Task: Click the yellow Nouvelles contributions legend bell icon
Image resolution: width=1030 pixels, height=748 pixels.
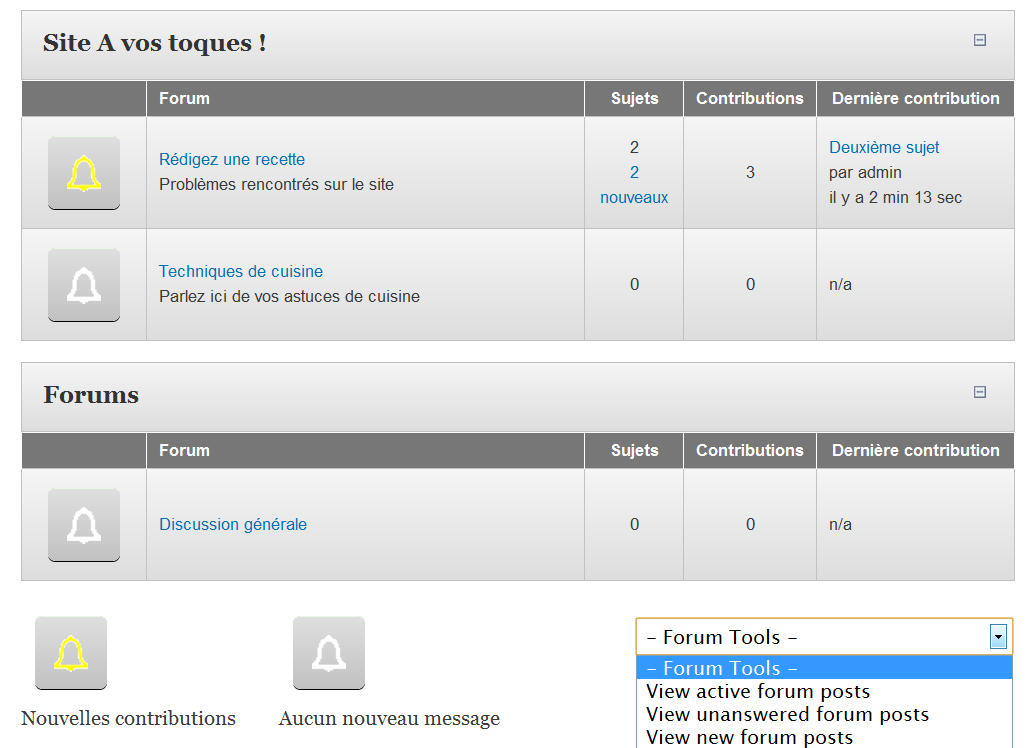Action: (x=71, y=653)
